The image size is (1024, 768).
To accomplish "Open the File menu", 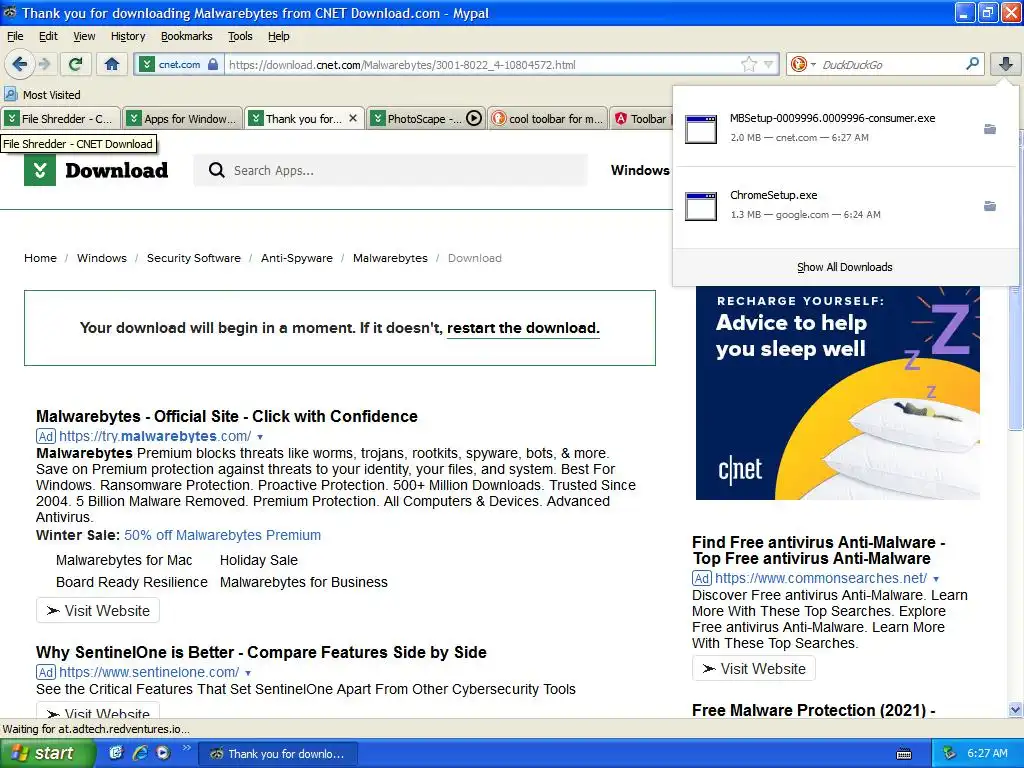I will 15,36.
